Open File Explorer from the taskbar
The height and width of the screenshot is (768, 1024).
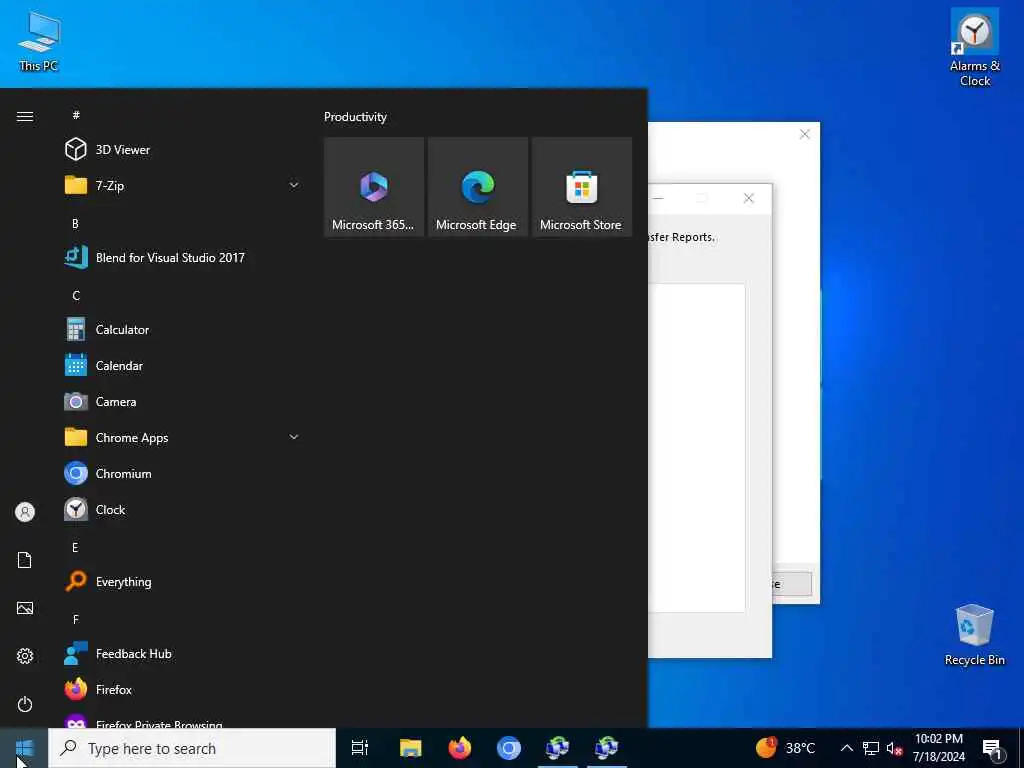(x=411, y=748)
